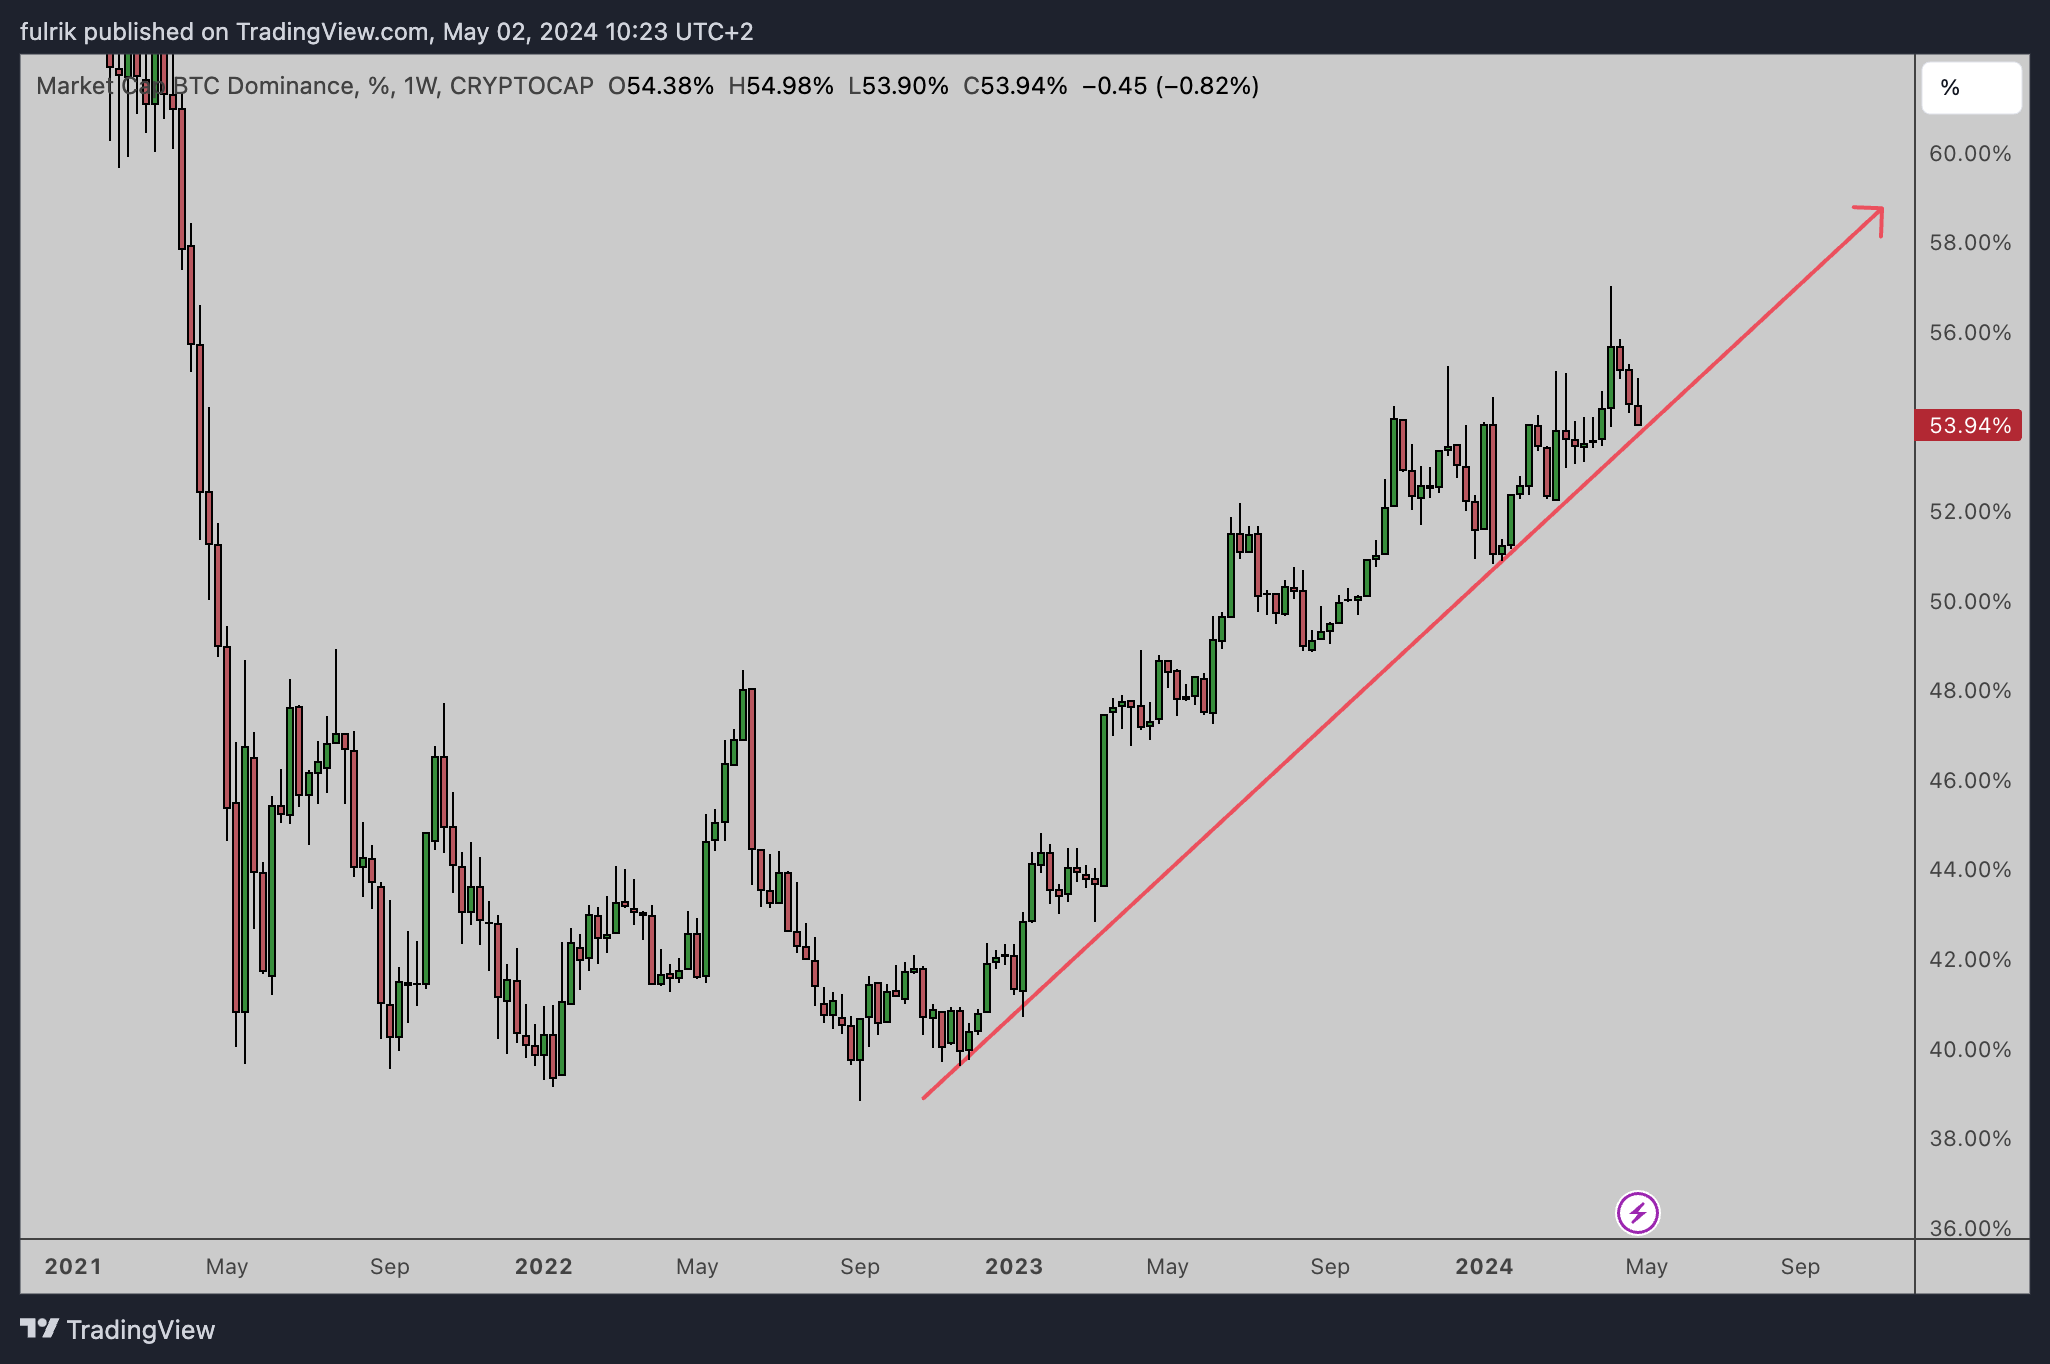Click the low value L53.90%
This screenshot has height=1364, width=2050.
(x=898, y=86)
